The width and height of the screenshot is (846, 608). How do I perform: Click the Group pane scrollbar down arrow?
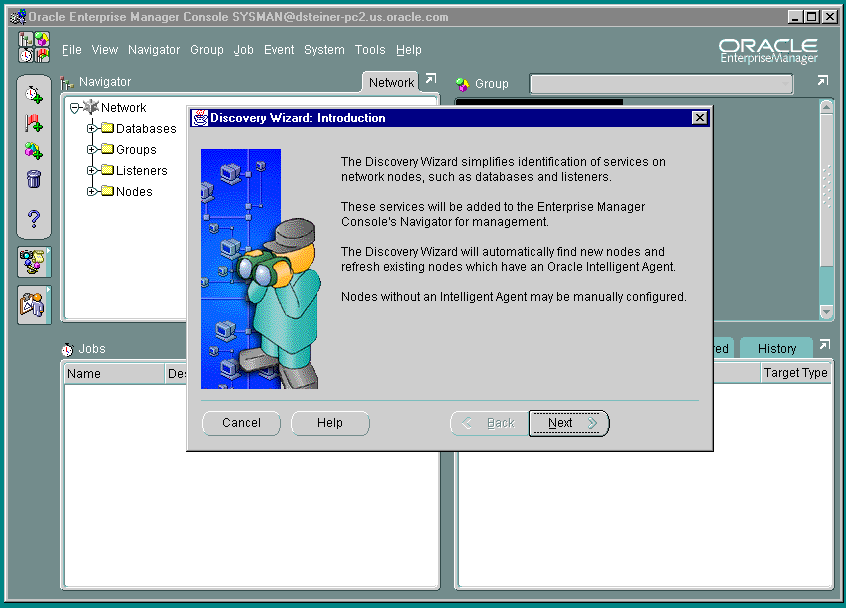click(x=826, y=311)
